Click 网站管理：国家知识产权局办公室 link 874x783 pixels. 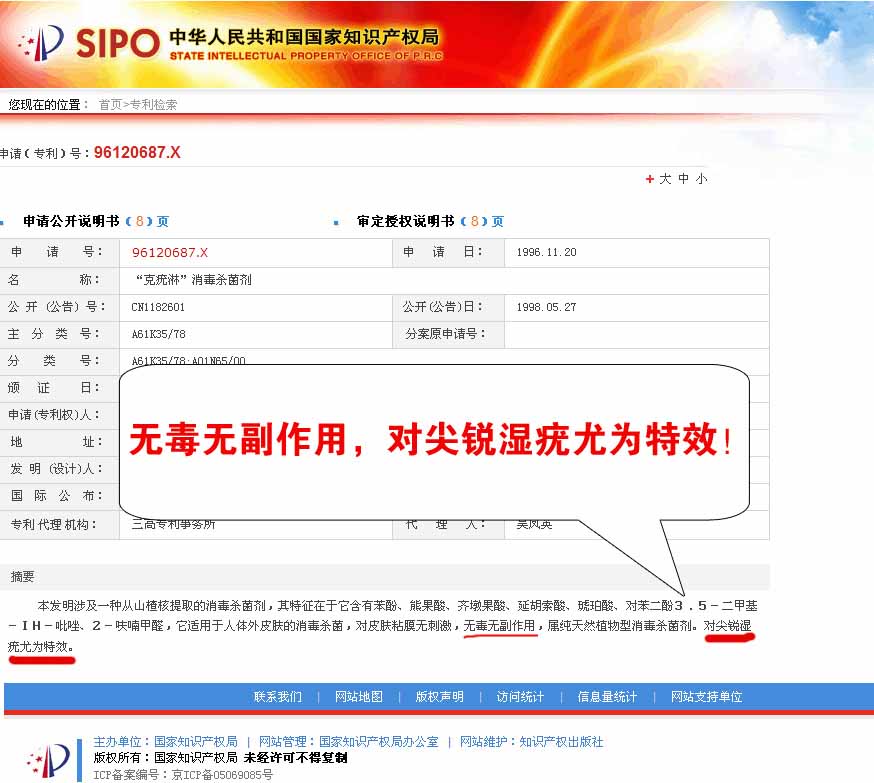pyautogui.click(x=348, y=742)
